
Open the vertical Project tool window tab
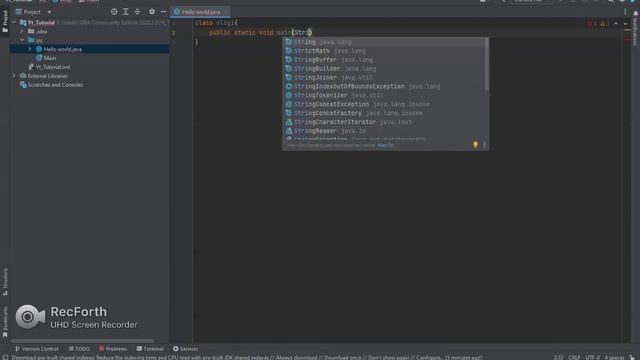pyautogui.click(x=5, y=21)
